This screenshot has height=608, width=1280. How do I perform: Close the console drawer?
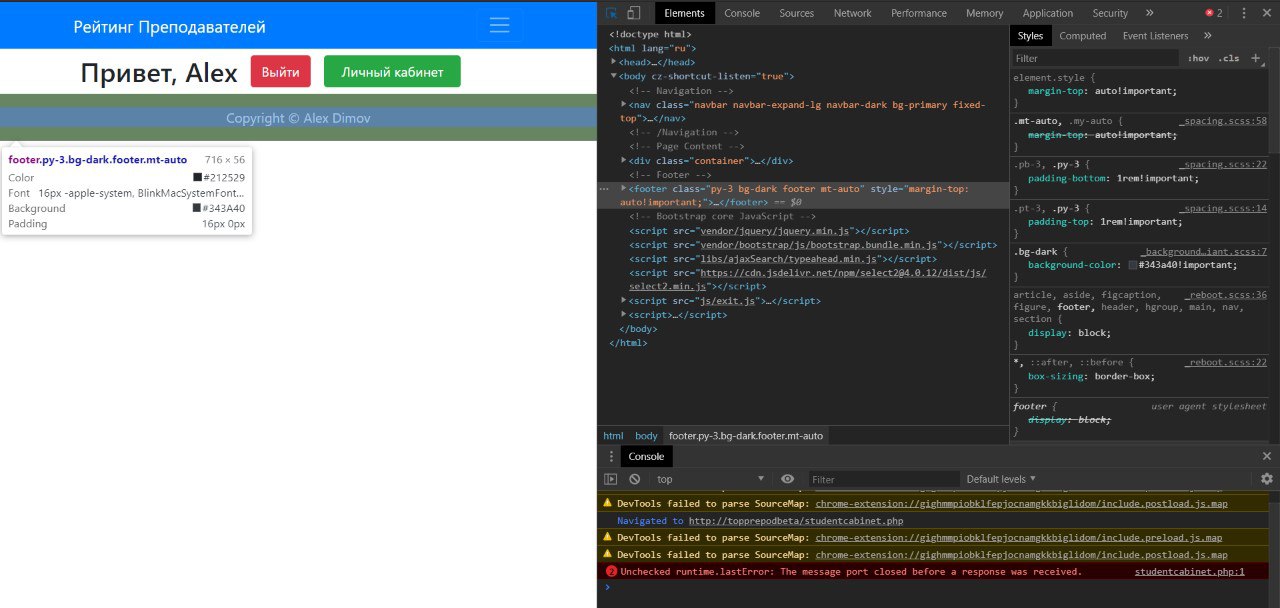click(x=1267, y=456)
